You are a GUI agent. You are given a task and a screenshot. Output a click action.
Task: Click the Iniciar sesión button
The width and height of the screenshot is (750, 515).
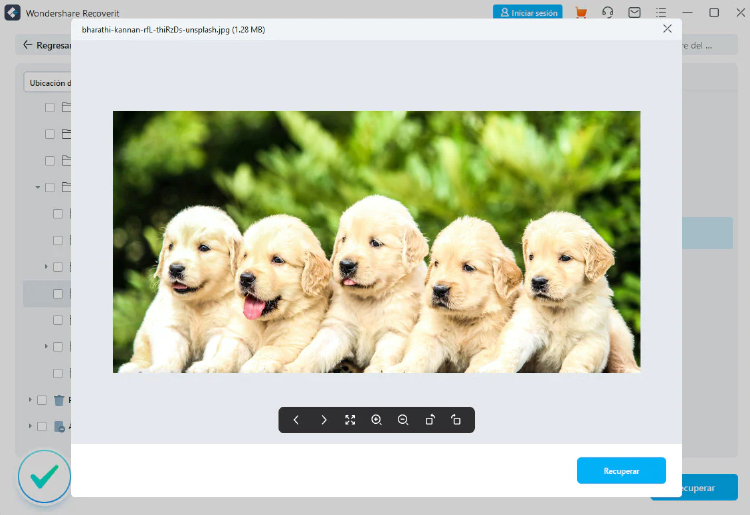527,13
